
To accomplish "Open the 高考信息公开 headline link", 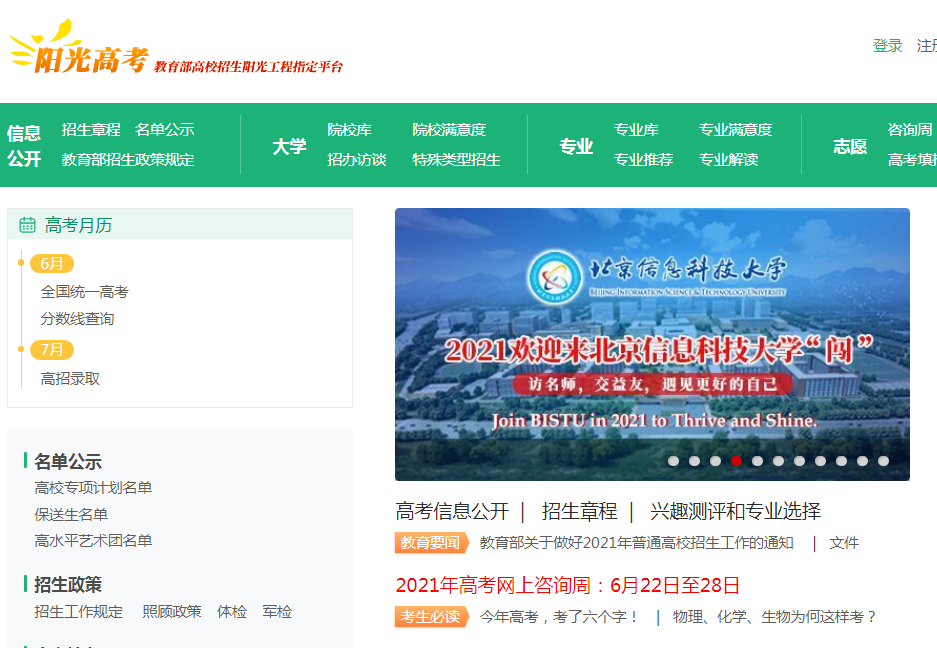I will (452, 511).
